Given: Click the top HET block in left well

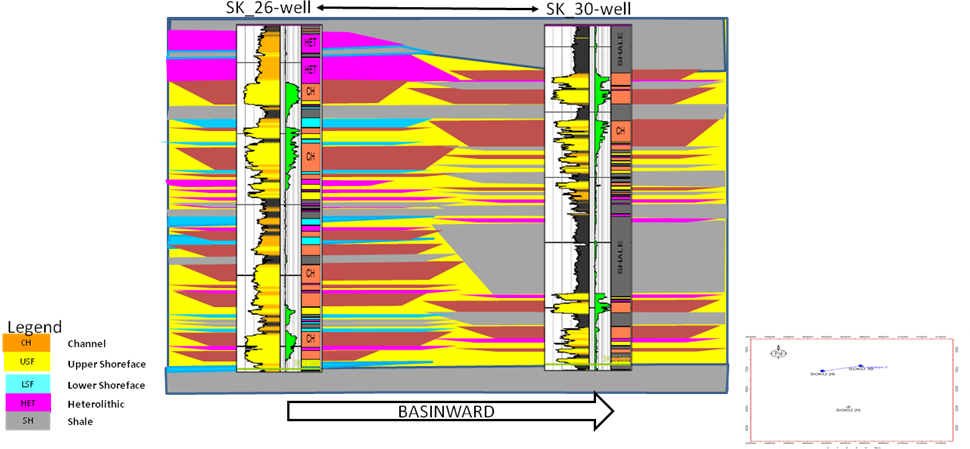Looking at the screenshot, I should click(311, 43).
